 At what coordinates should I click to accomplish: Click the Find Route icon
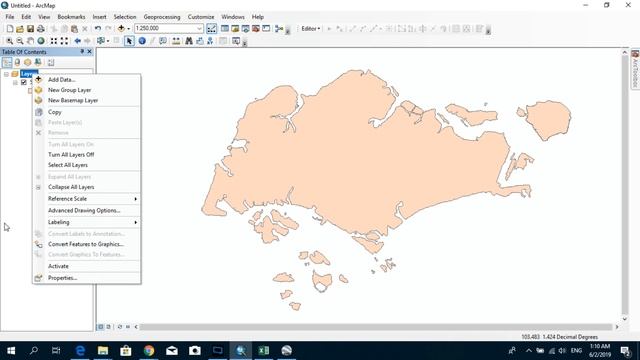click(x=200, y=41)
